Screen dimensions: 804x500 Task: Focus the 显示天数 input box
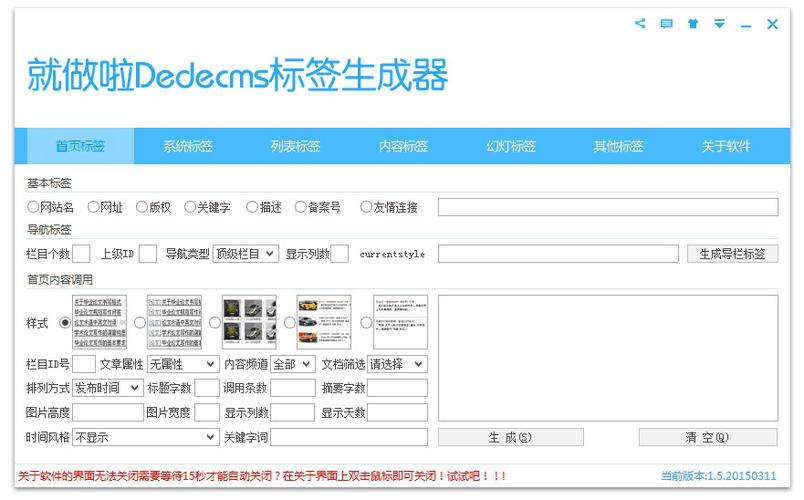pyautogui.click(x=397, y=412)
